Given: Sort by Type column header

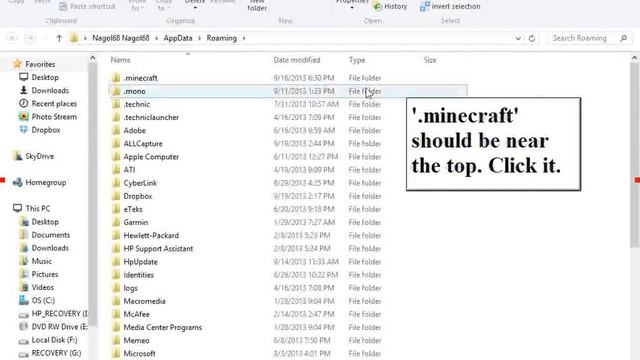Looking at the screenshot, I should [x=357, y=60].
